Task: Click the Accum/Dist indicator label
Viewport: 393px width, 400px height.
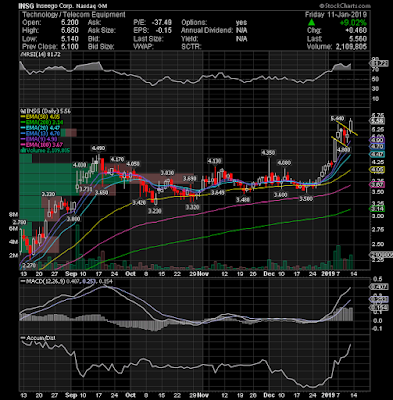Action: 38,338
